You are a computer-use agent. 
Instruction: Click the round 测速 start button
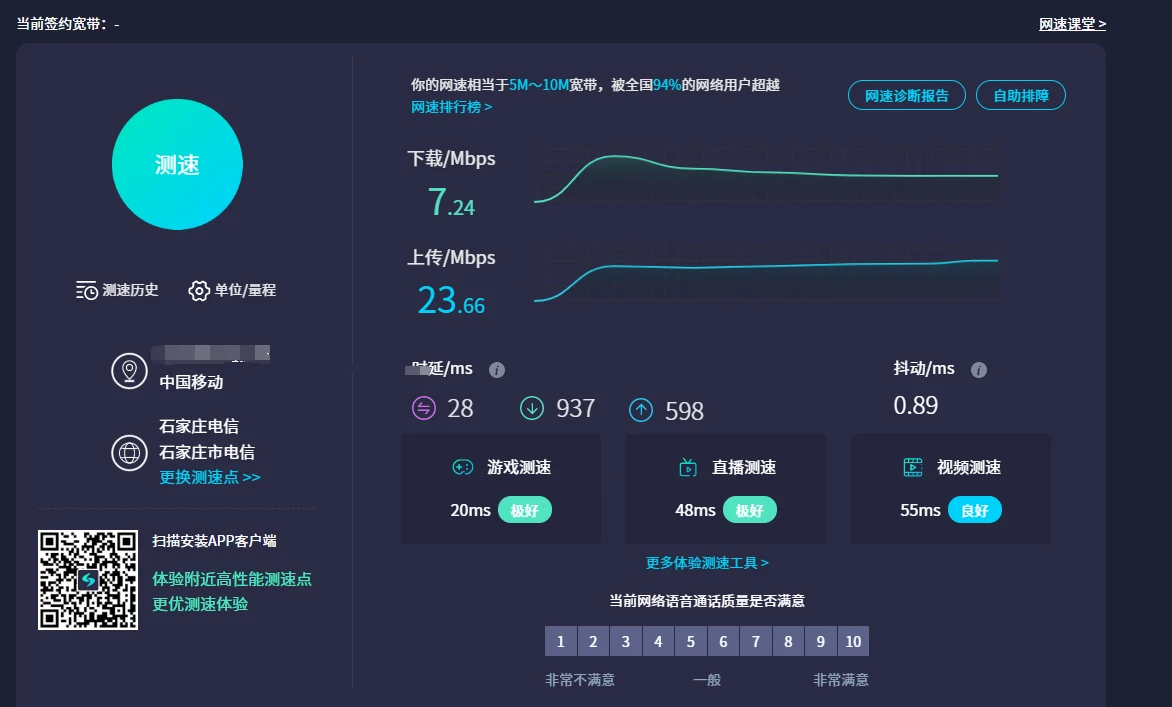pos(177,165)
